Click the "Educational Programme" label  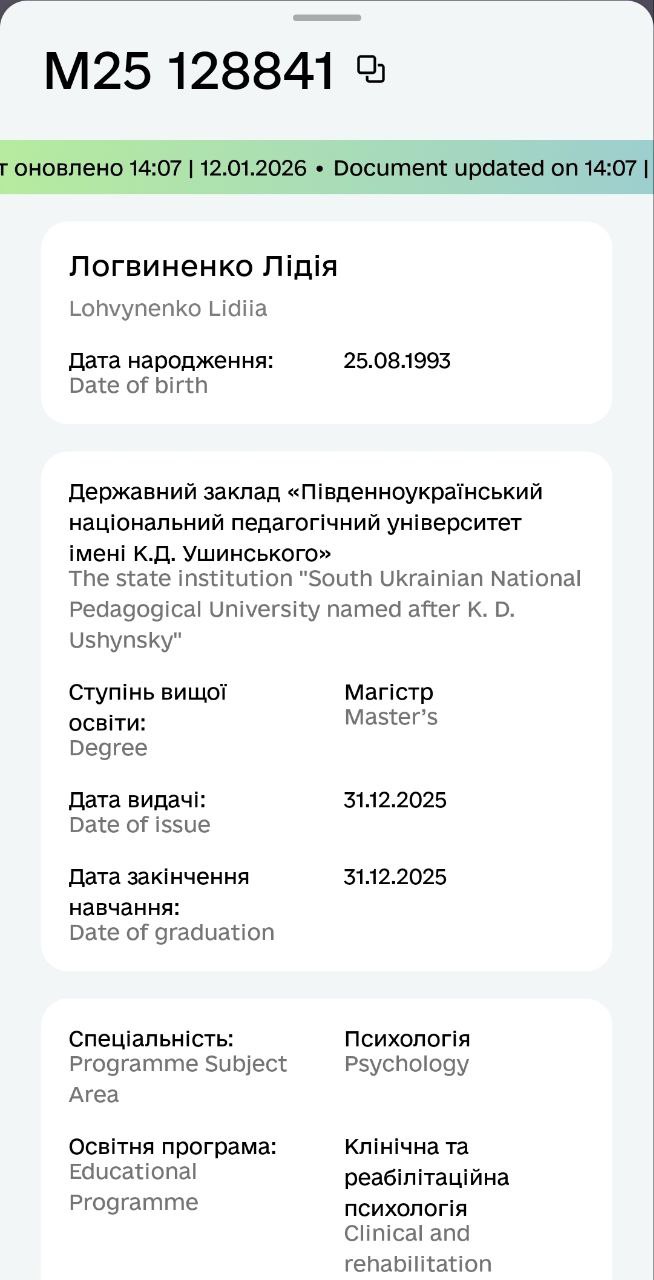click(x=133, y=1187)
